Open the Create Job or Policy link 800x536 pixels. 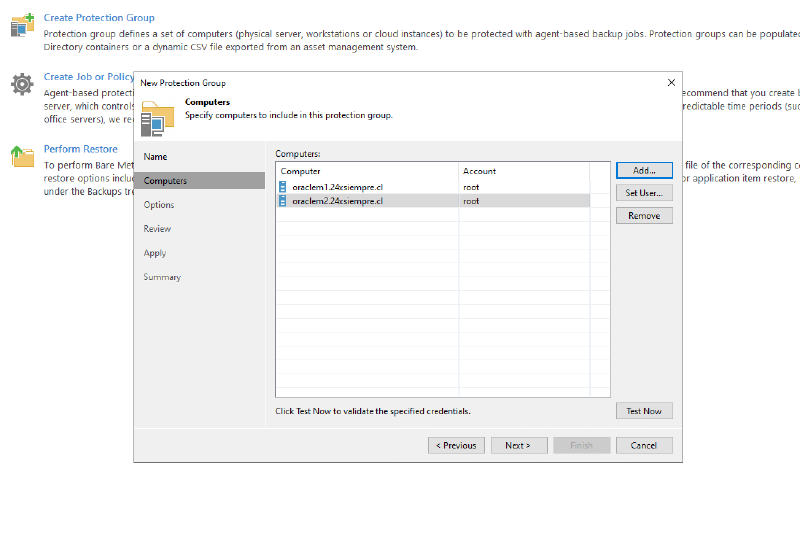(88, 77)
